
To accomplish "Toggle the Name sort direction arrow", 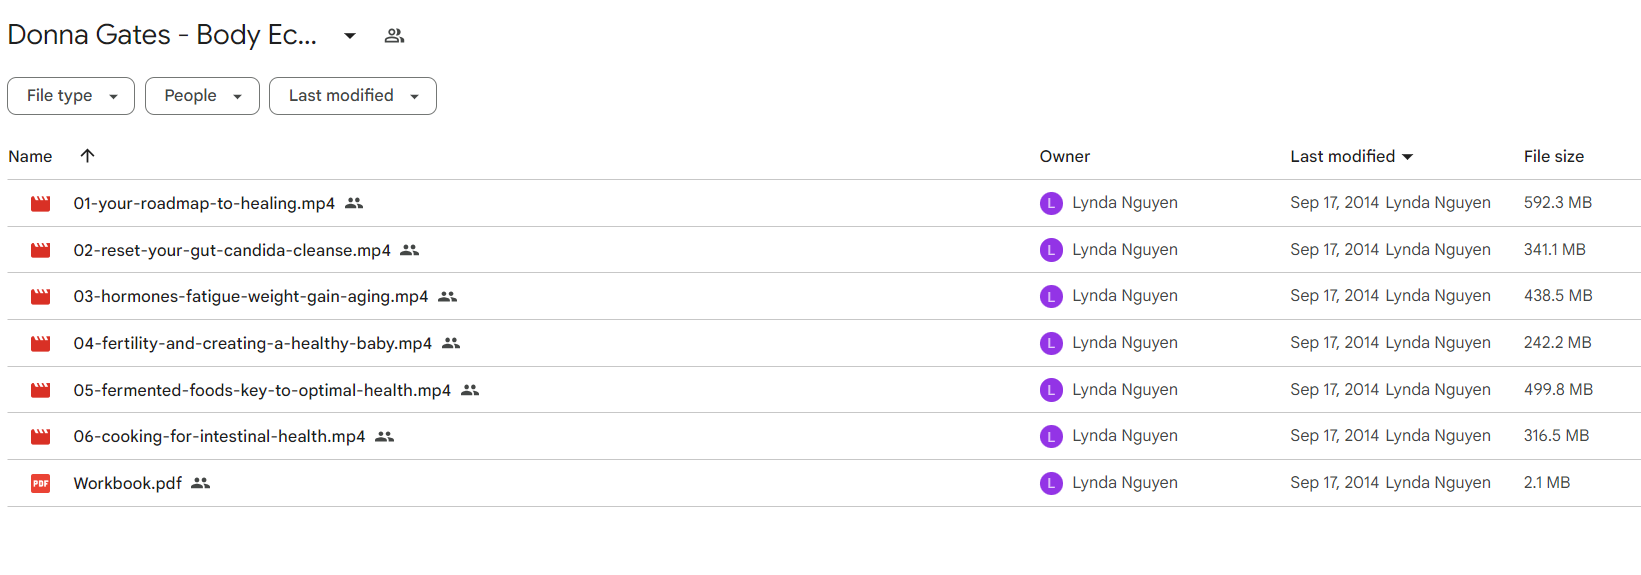I will click(x=87, y=156).
